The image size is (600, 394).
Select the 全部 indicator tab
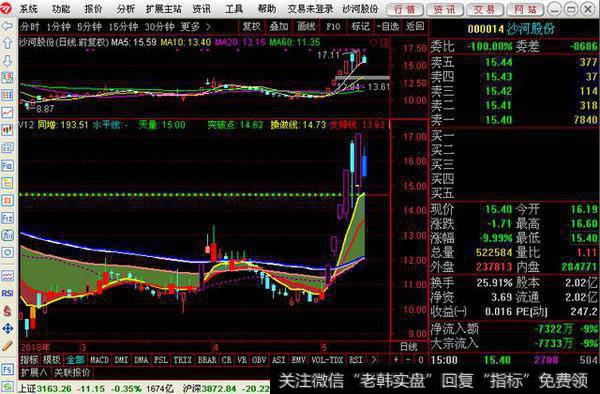75,360
